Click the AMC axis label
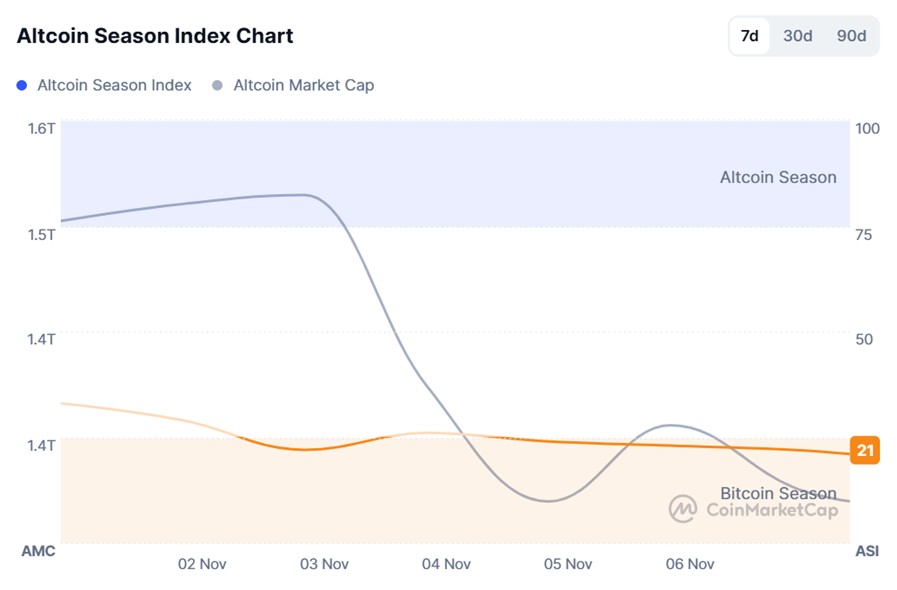The height and width of the screenshot is (590, 897). (x=38, y=550)
